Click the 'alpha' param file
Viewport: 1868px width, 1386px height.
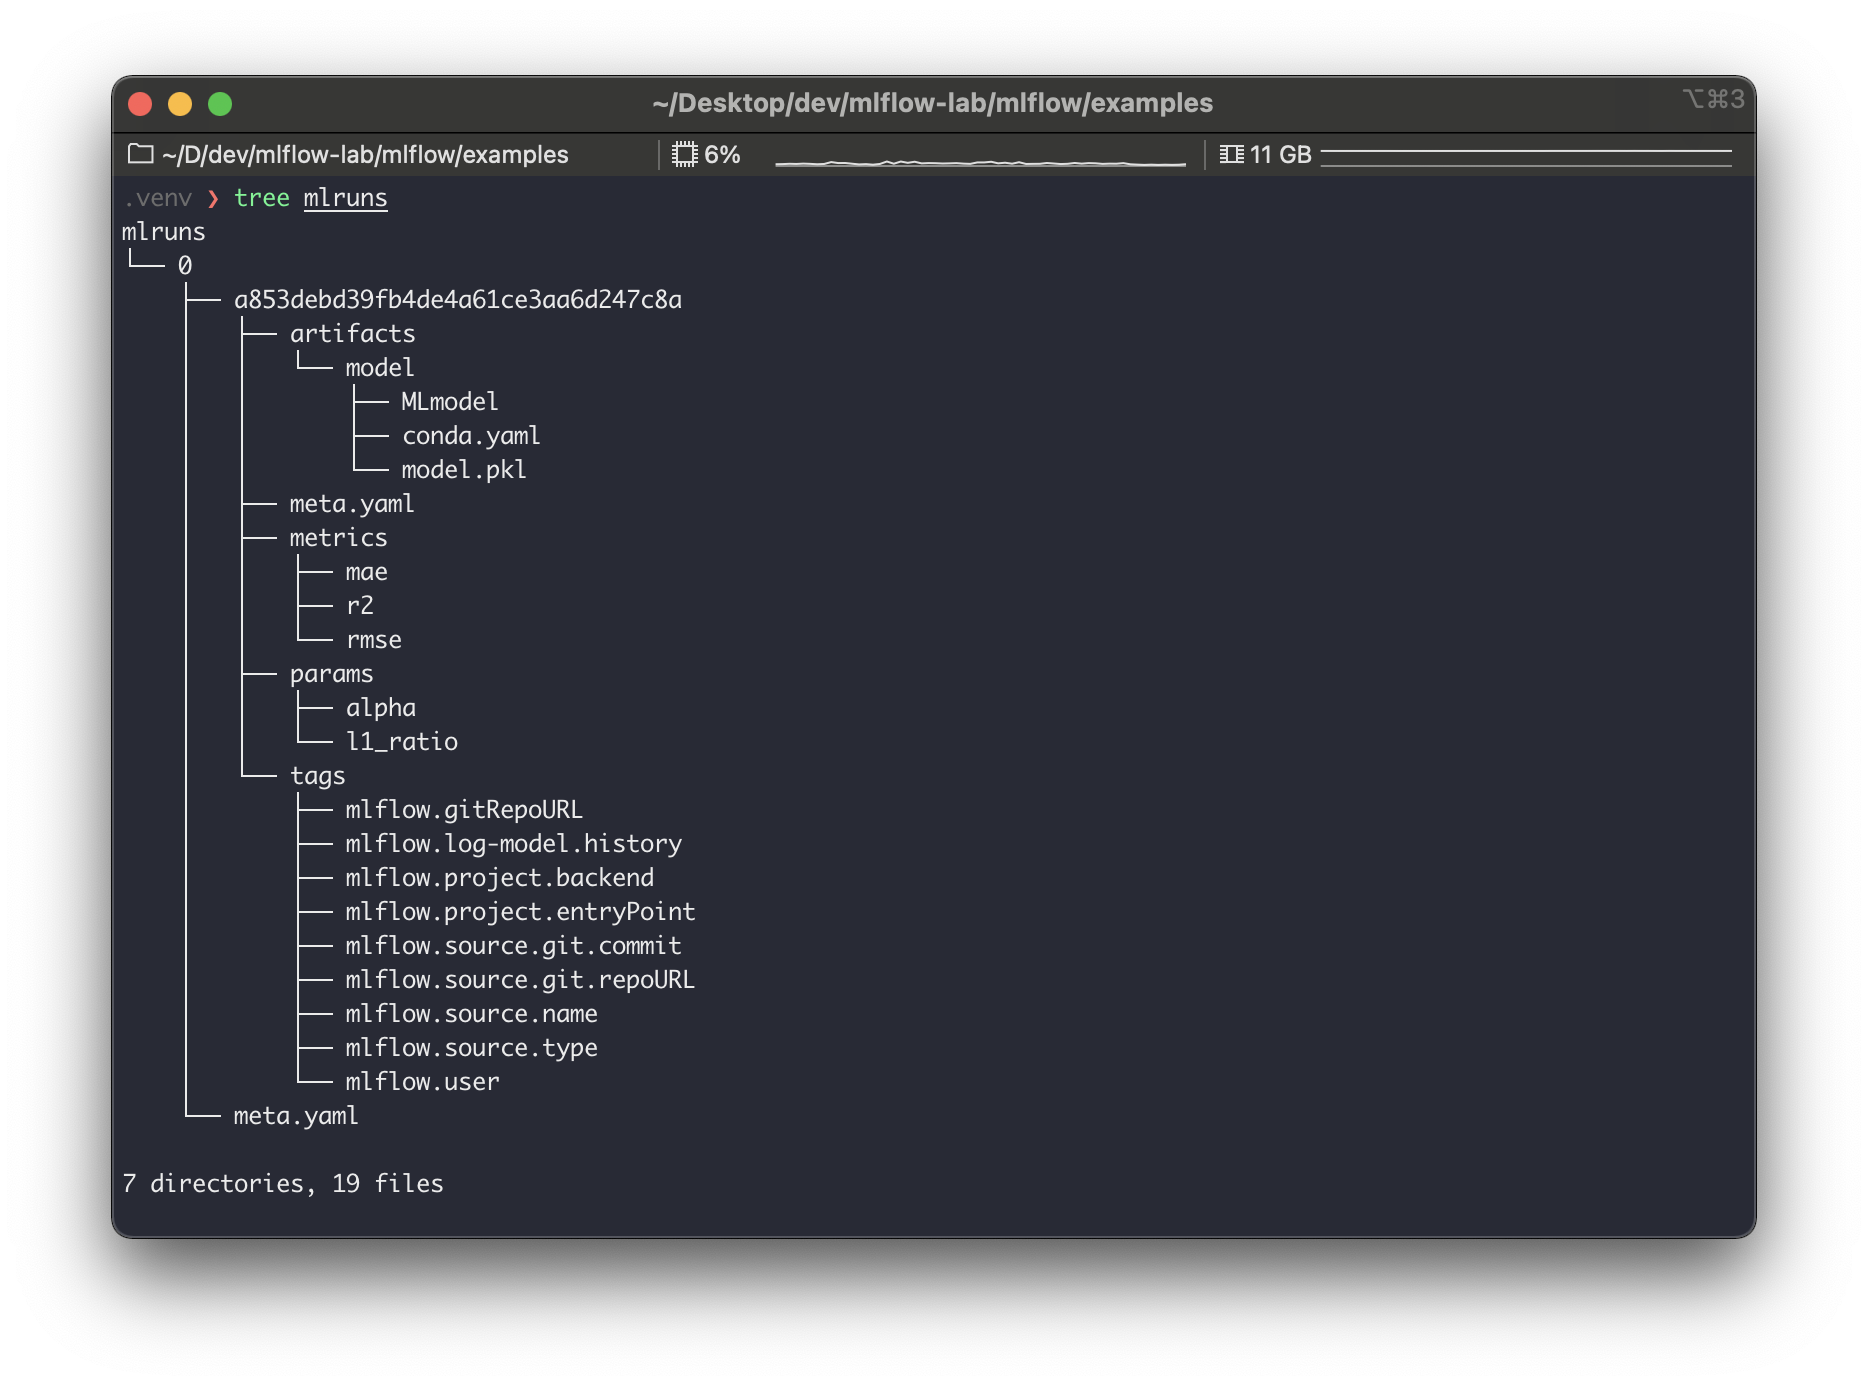(x=381, y=708)
